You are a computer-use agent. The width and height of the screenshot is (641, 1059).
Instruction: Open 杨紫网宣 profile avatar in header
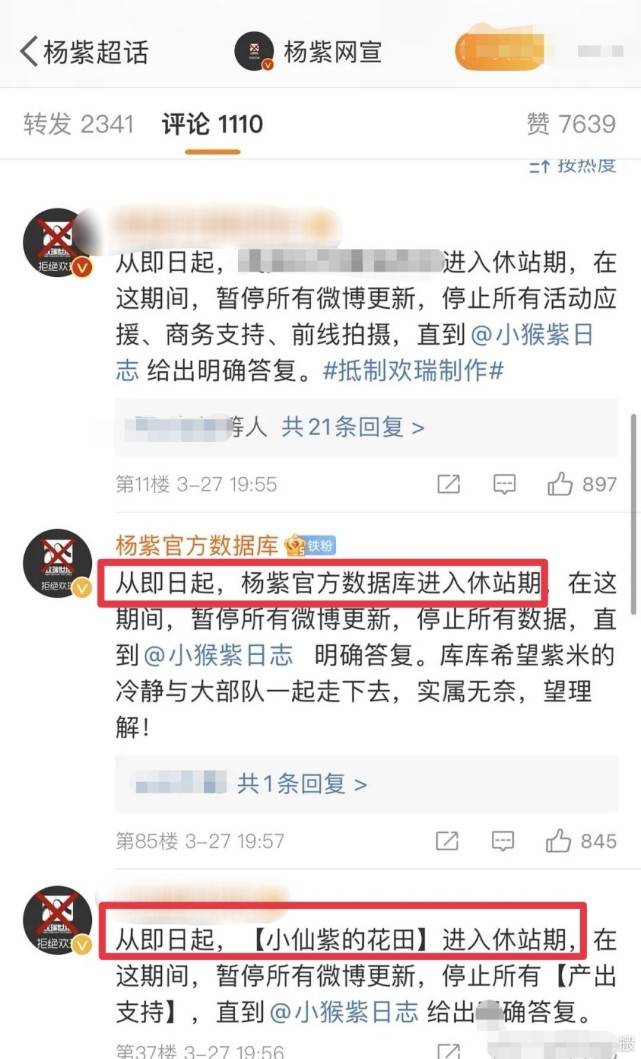click(254, 51)
